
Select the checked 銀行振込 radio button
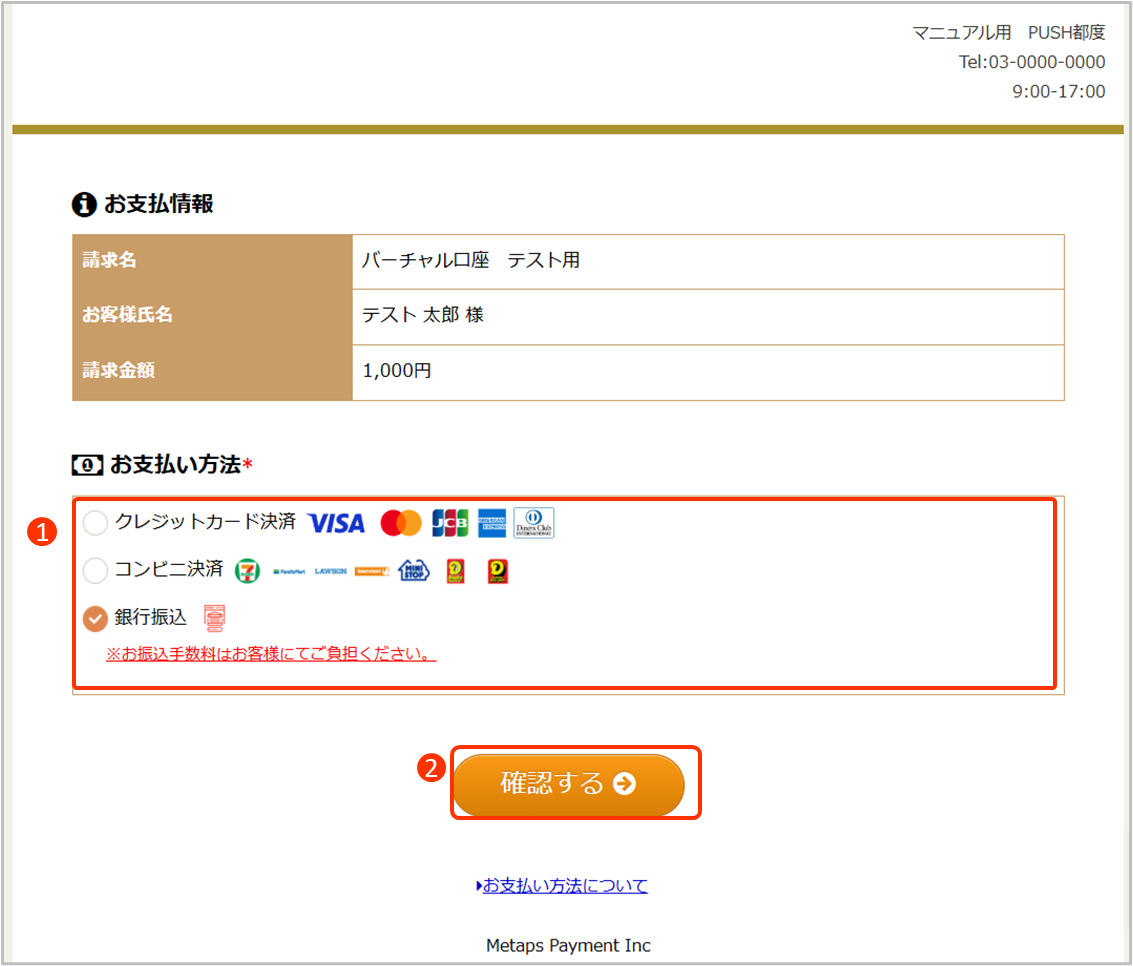click(95, 619)
